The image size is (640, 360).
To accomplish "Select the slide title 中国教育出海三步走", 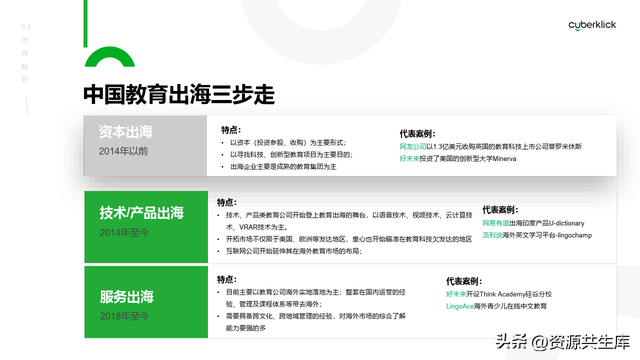I will pyautogui.click(x=179, y=94).
